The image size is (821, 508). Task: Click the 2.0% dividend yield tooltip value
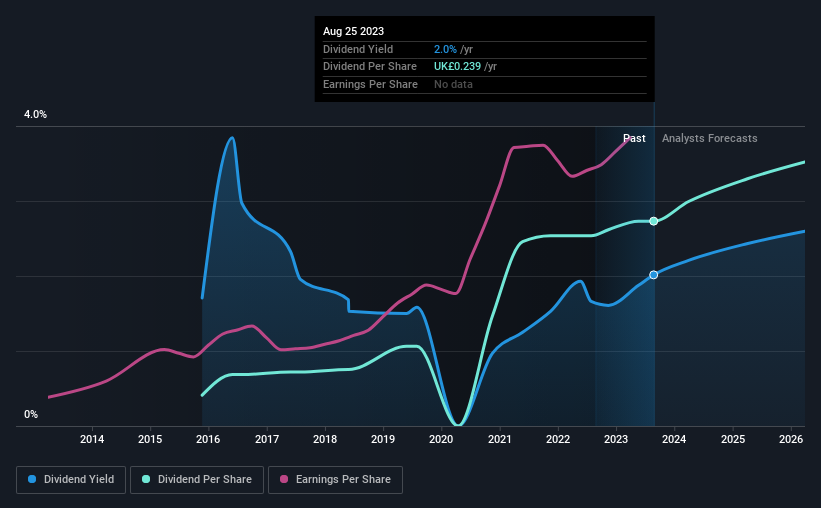[x=445, y=49]
